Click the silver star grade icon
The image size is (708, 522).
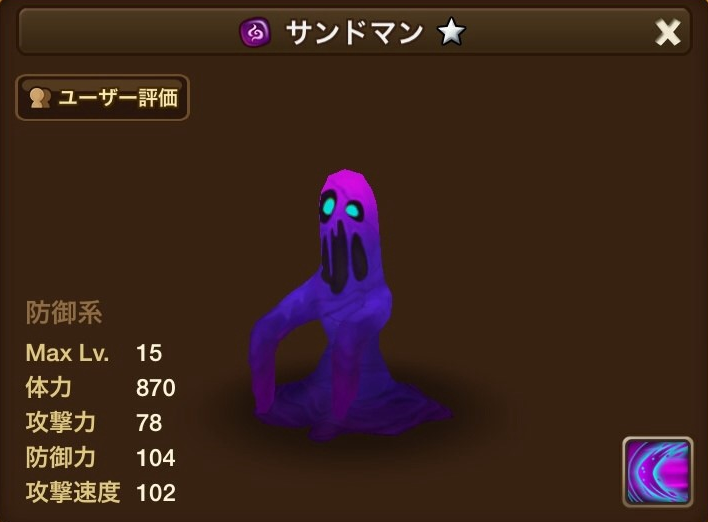pyautogui.click(x=451, y=32)
